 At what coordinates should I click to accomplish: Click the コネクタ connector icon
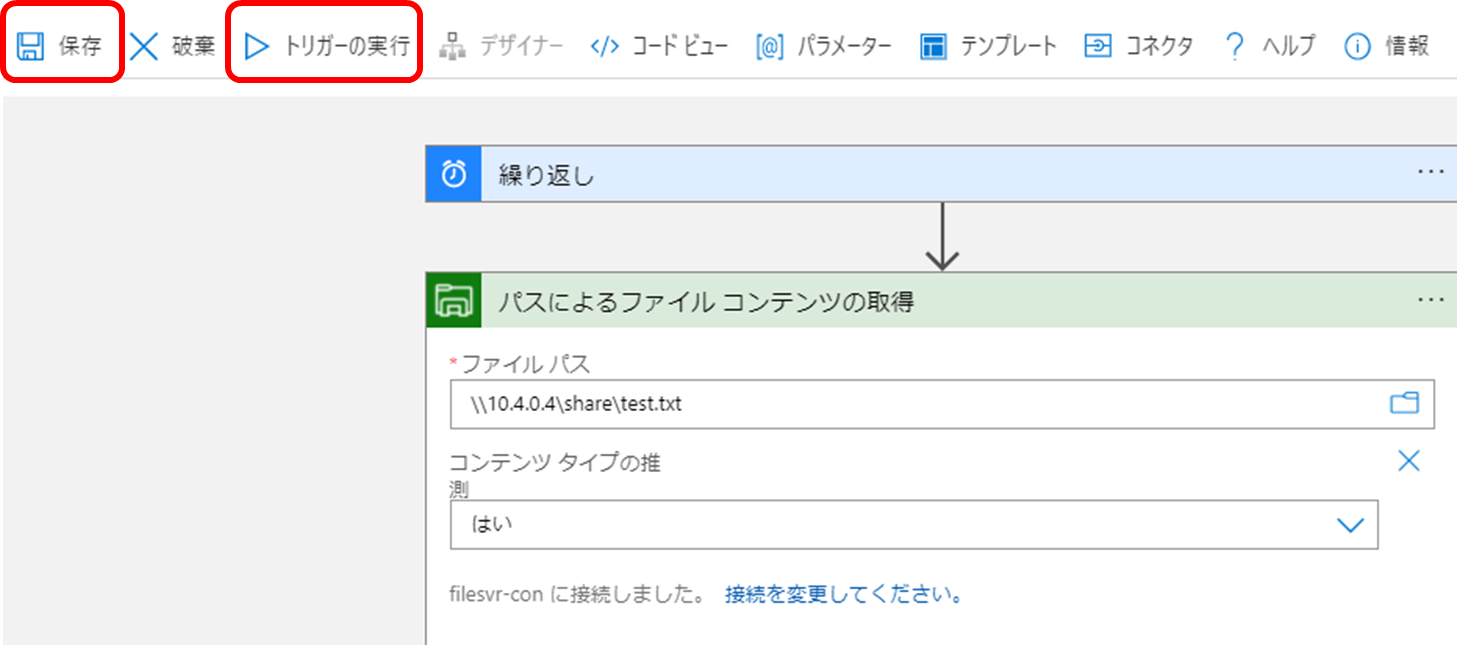tap(1098, 46)
